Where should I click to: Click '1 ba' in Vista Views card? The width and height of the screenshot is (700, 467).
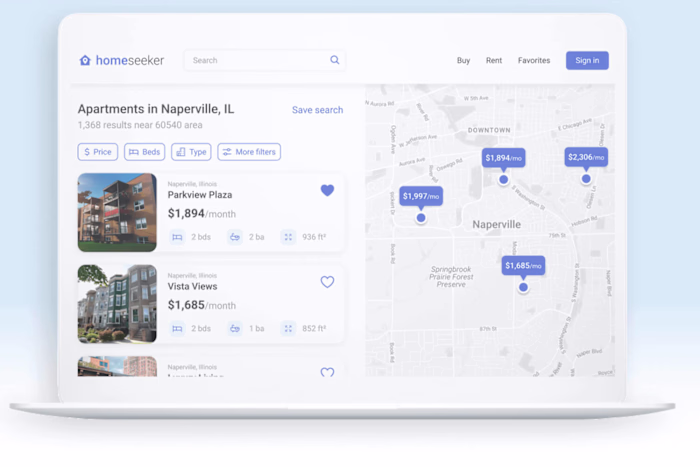pyautogui.click(x=257, y=329)
